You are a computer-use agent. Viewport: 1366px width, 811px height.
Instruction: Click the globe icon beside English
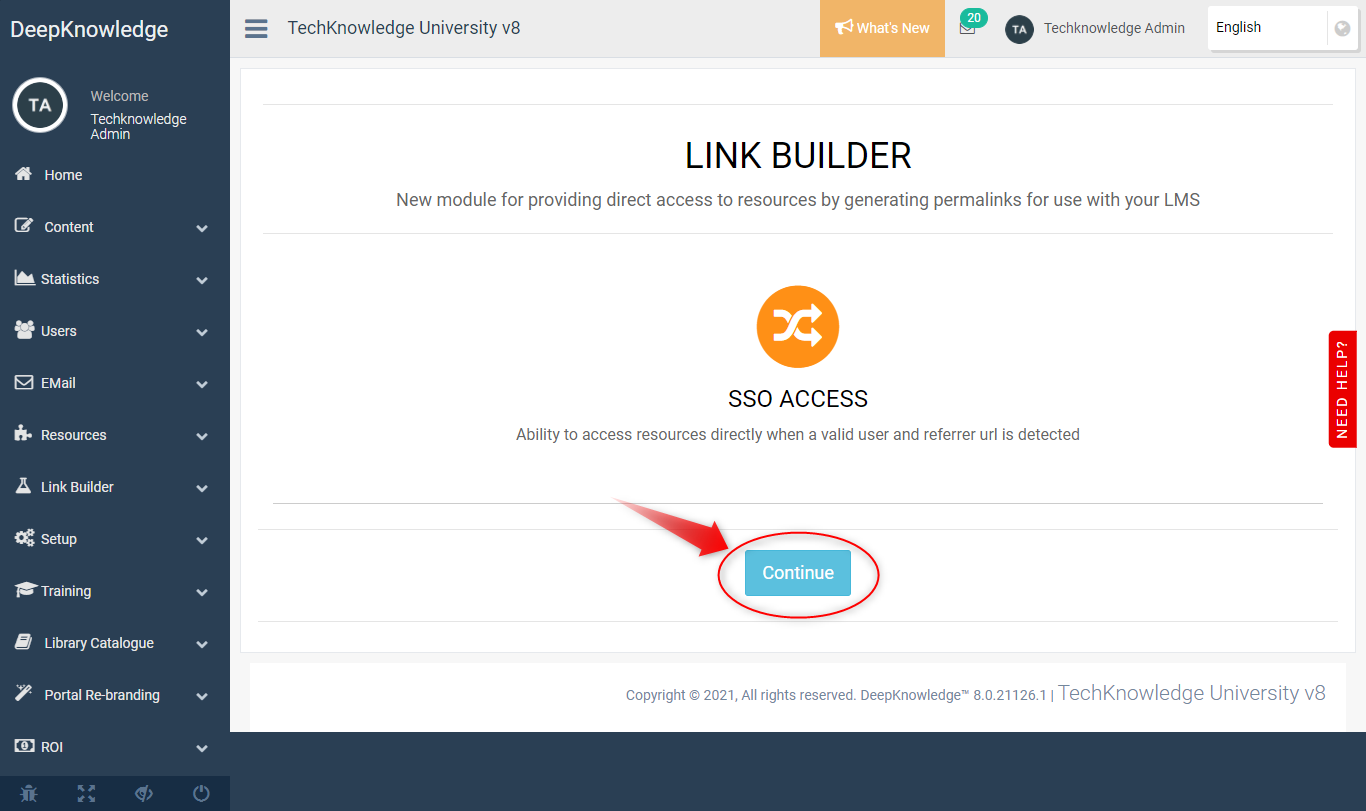1342,28
